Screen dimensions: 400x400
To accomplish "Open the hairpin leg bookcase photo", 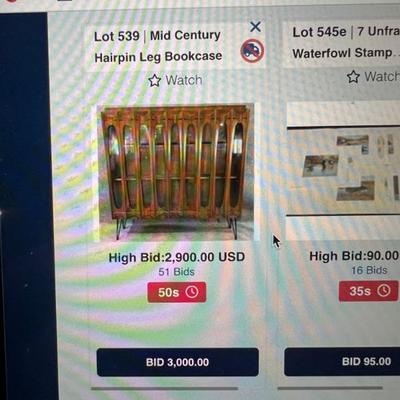I will (x=177, y=172).
